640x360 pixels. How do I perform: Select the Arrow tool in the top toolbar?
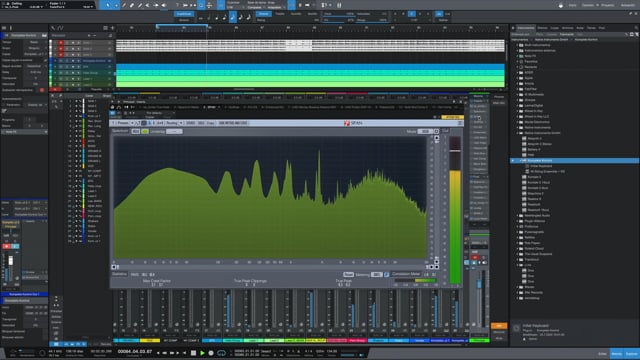tap(108, 5)
